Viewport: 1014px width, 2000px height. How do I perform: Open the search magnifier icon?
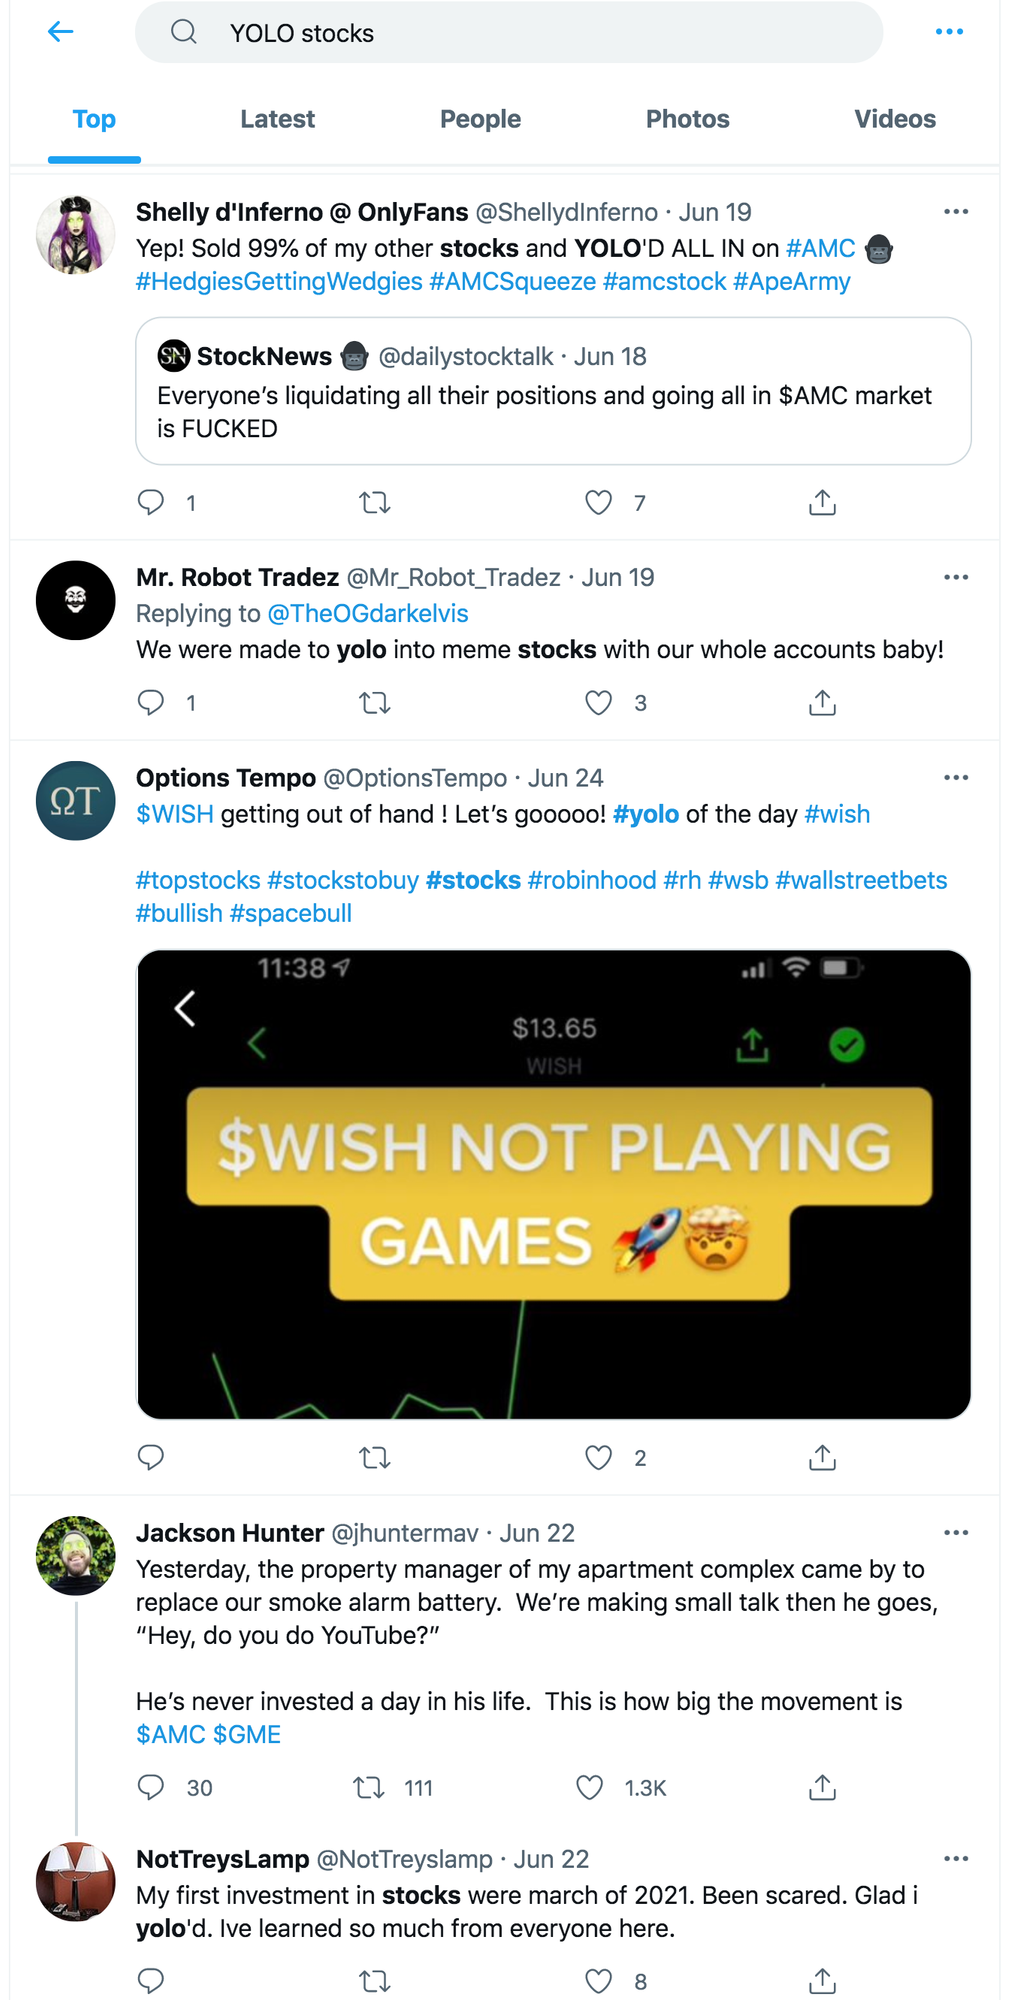click(183, 31)
